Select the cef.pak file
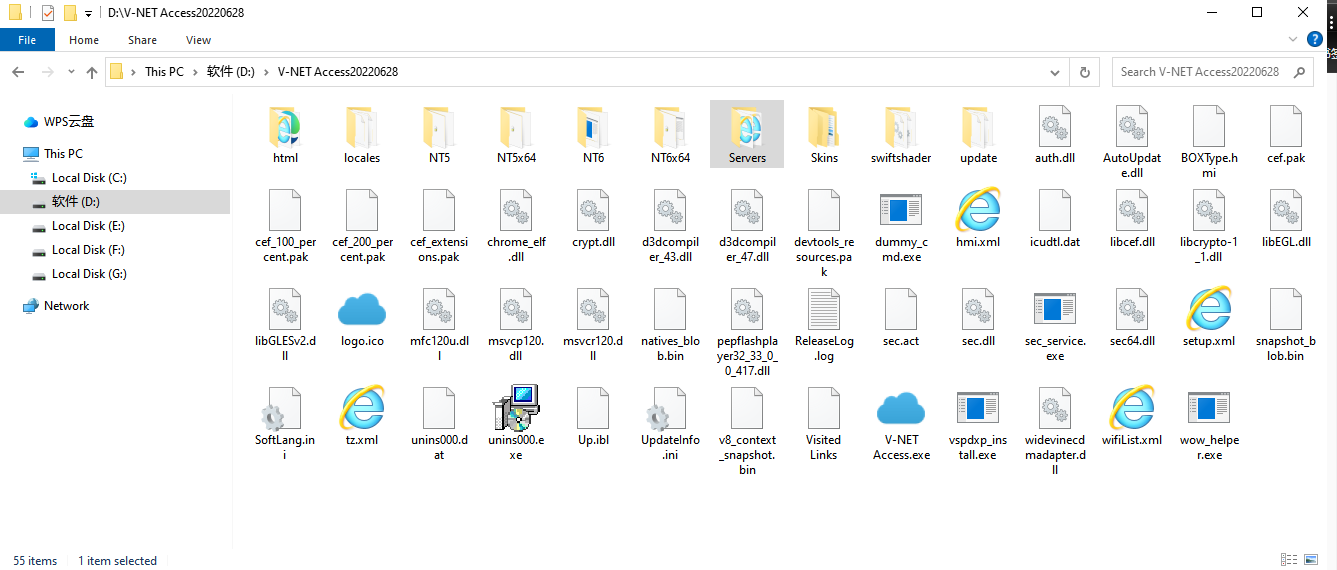 point(1286,134)
